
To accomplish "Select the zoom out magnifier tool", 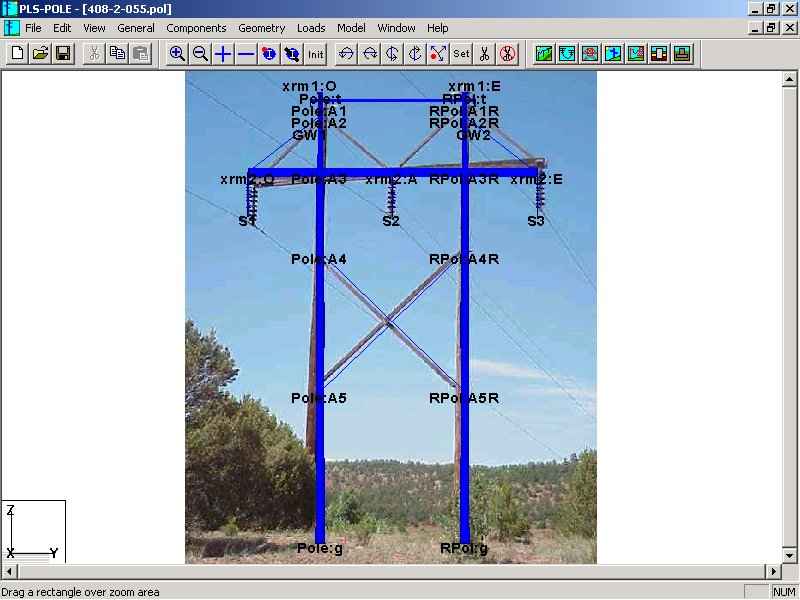I will pos(201,54).
